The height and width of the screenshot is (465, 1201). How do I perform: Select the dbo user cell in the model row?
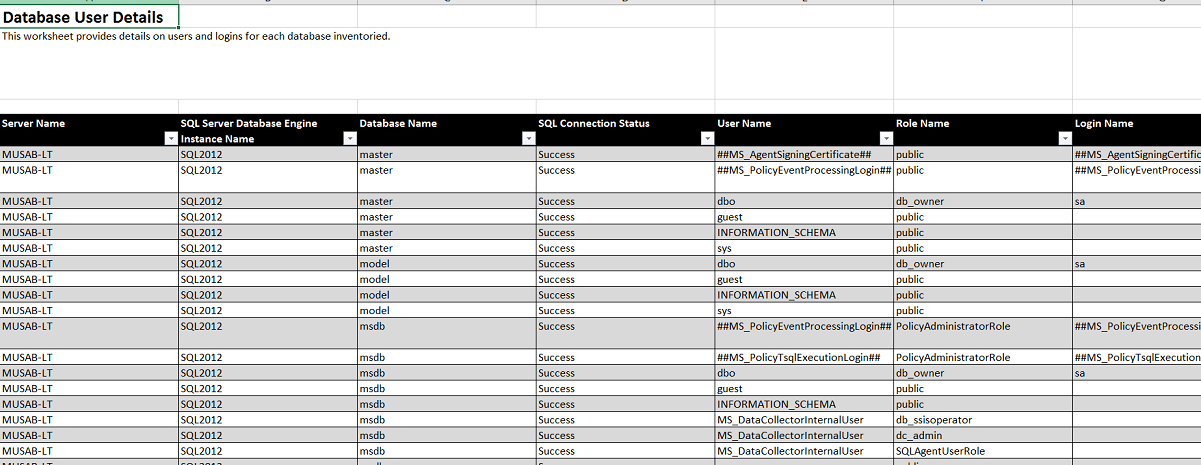[805, 264]
